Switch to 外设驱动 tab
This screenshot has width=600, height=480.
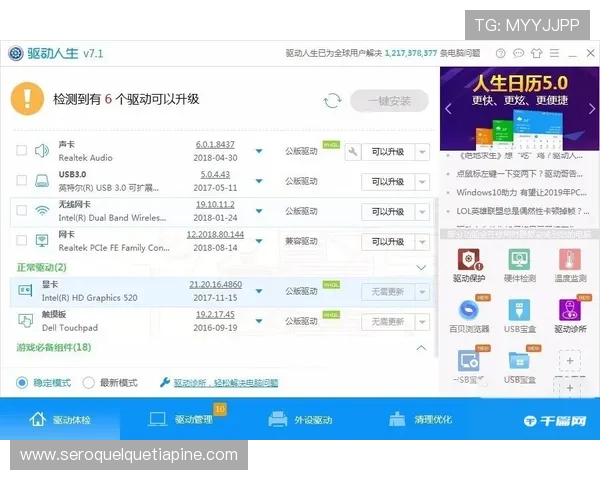(300, 419)
